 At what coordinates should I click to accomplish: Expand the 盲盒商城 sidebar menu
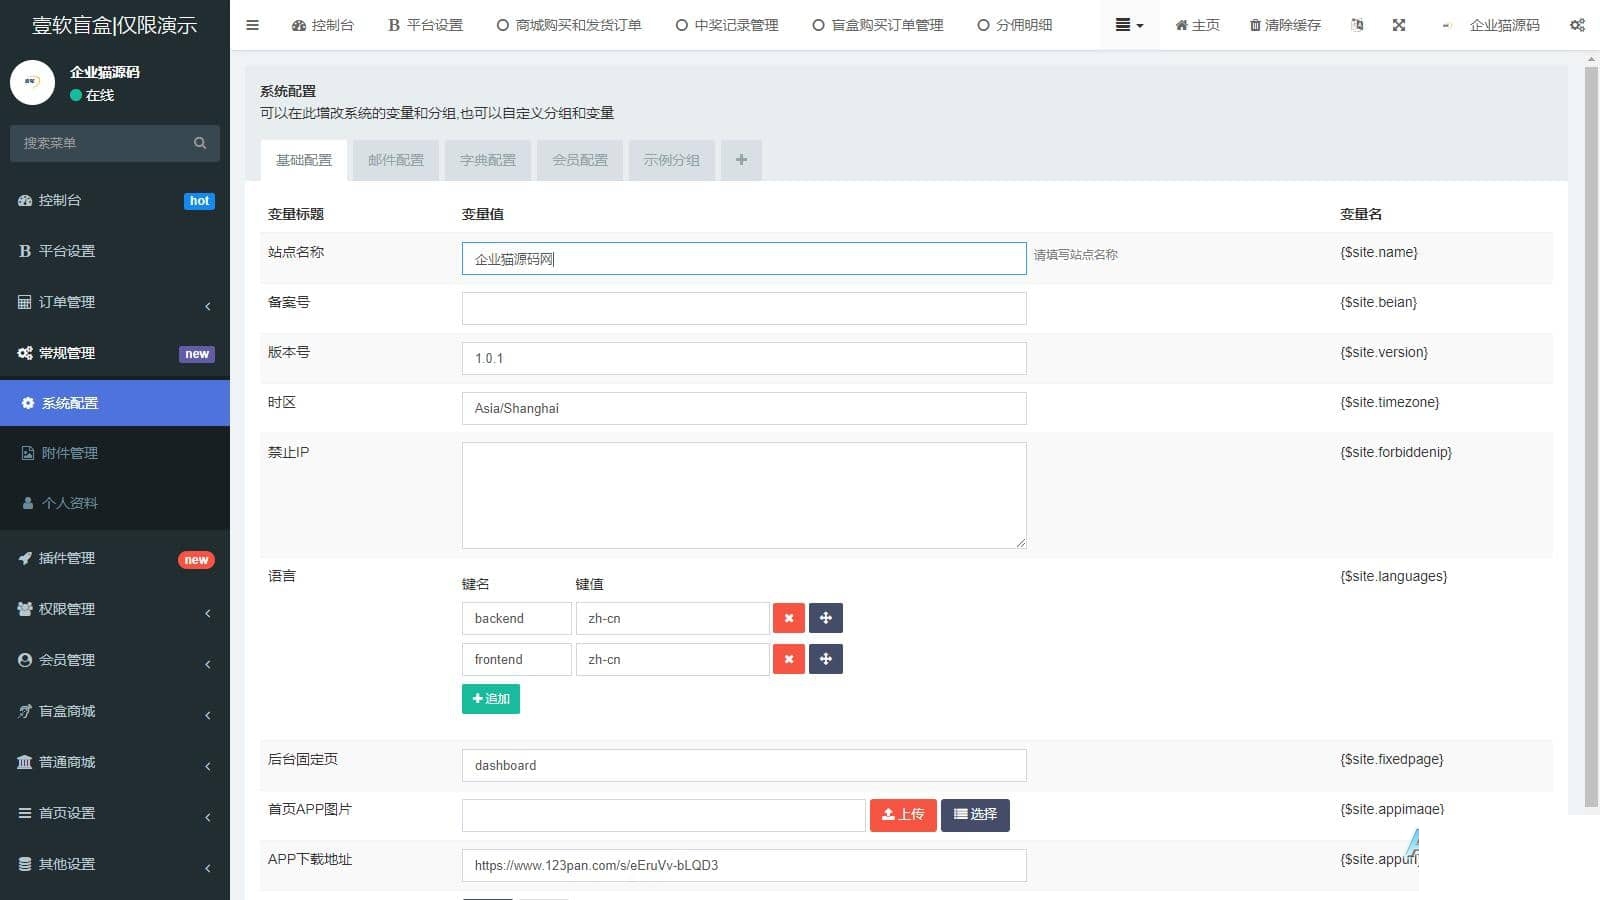pos(115,711)
